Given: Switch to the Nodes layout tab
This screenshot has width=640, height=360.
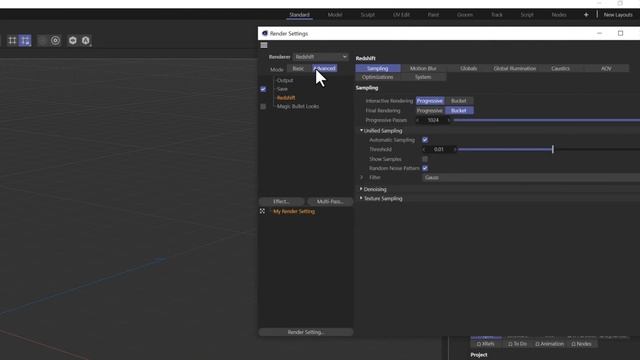Looking at the screenshot, I should pos(559,15).
